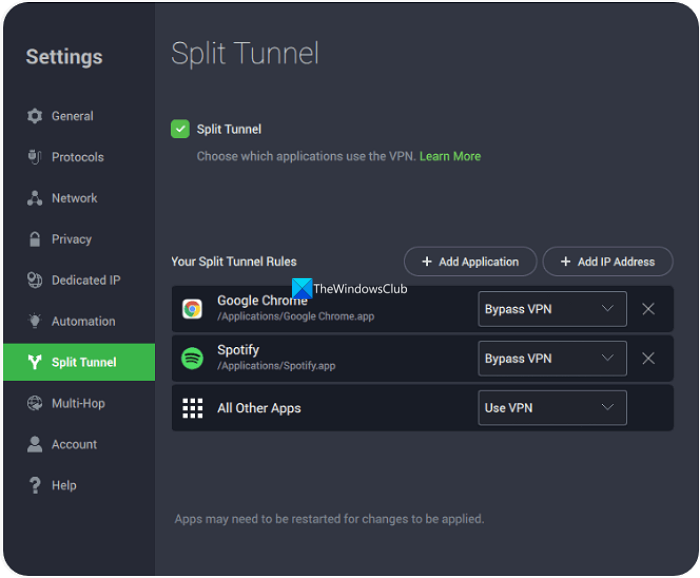
Task: Disable the Split Tunnel checkbox
Action: tap(180, 129)
